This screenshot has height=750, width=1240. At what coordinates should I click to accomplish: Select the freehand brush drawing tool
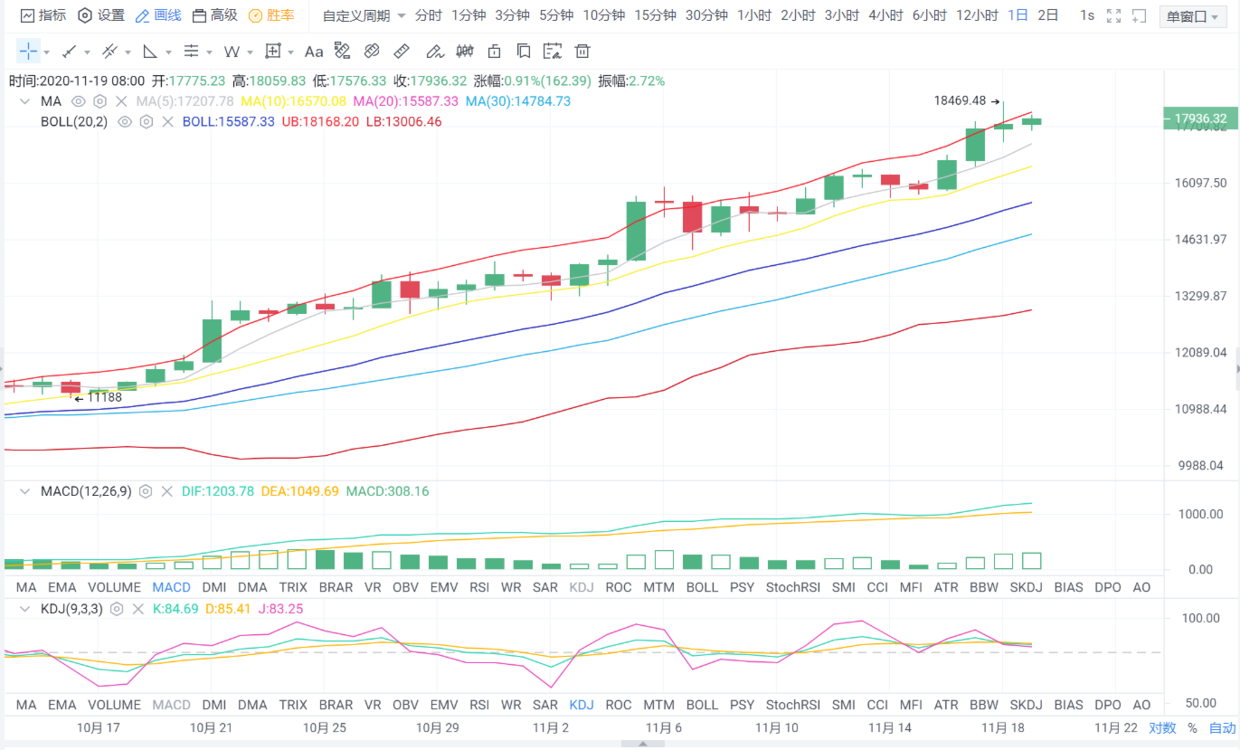pyautogui.click(x=433, y=52)
